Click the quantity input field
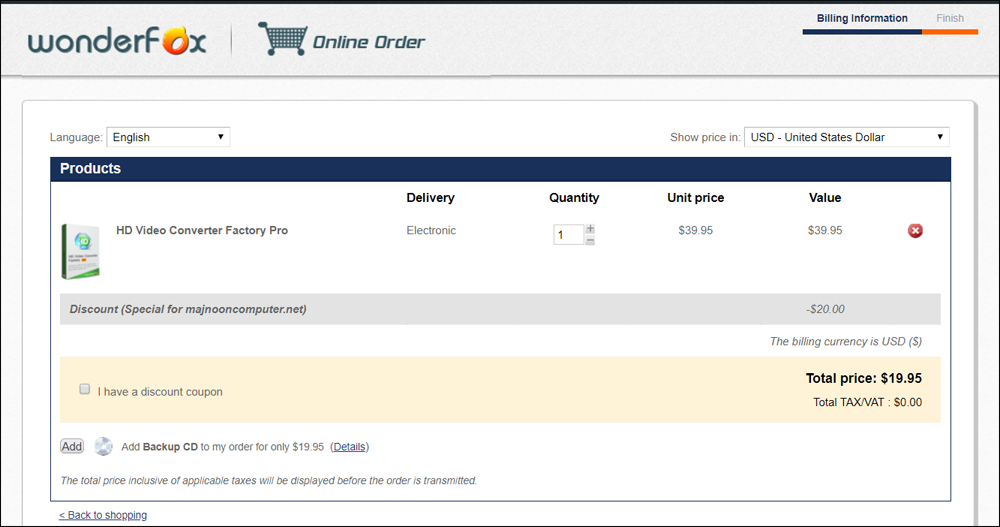 point(568,235)
